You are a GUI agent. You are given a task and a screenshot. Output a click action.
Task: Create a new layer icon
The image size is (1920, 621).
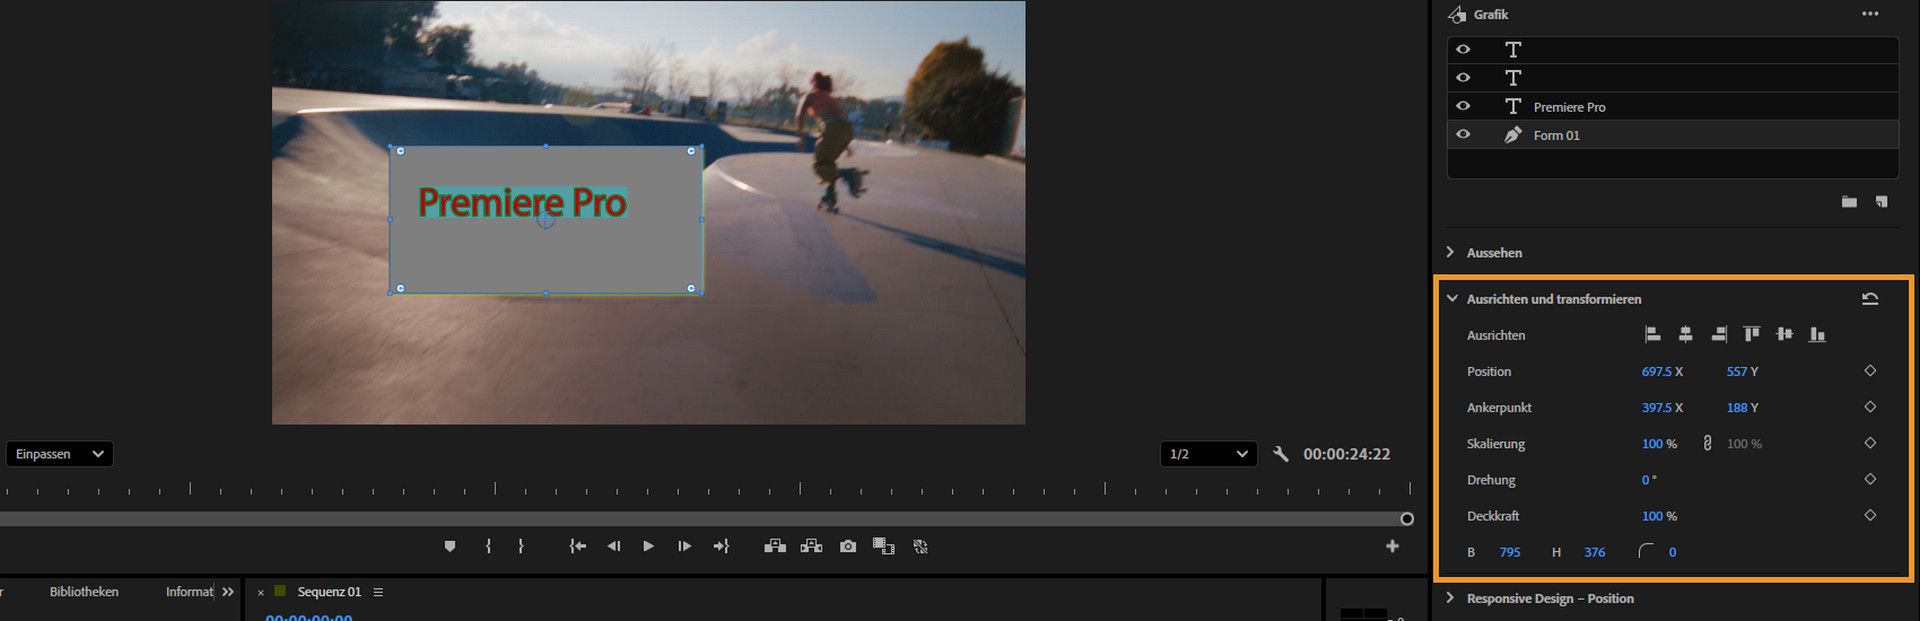point(1881,202)
